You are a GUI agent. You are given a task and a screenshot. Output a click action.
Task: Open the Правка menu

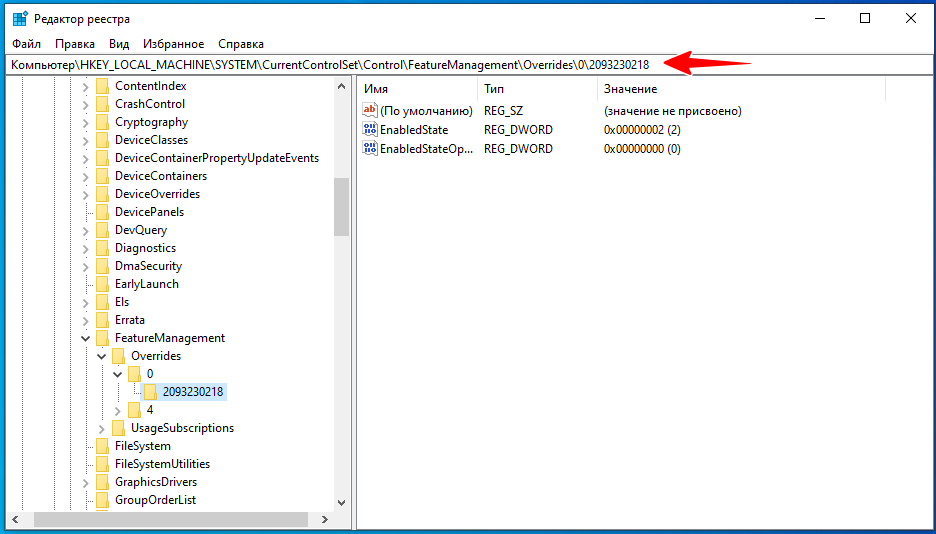(x=75, y=44)
